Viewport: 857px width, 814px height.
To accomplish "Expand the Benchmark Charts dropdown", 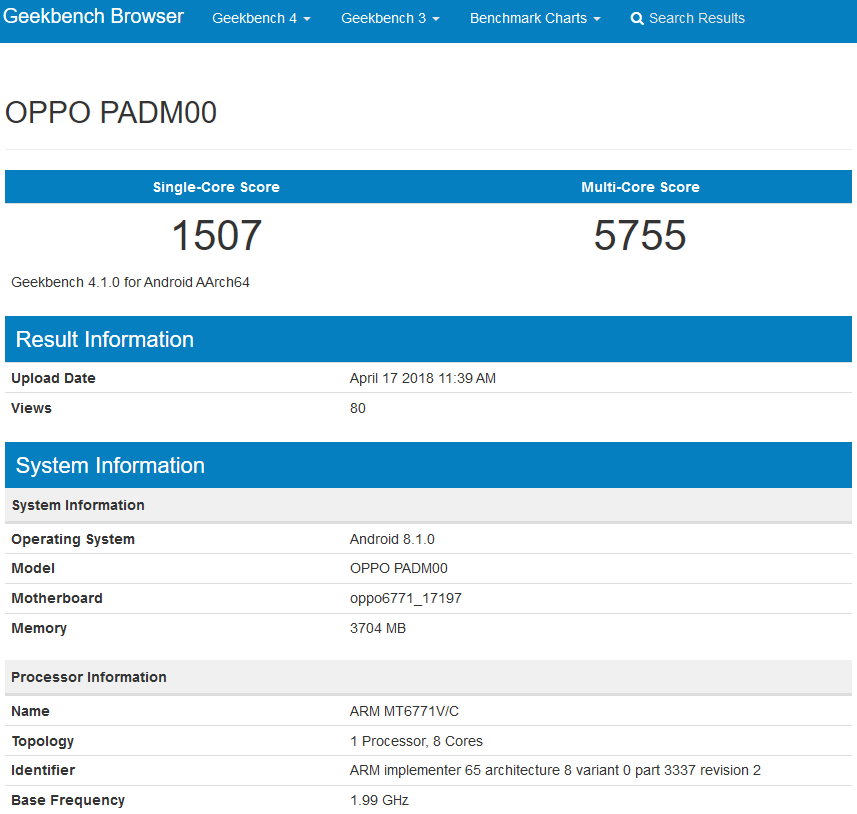I will pos(535,19).
